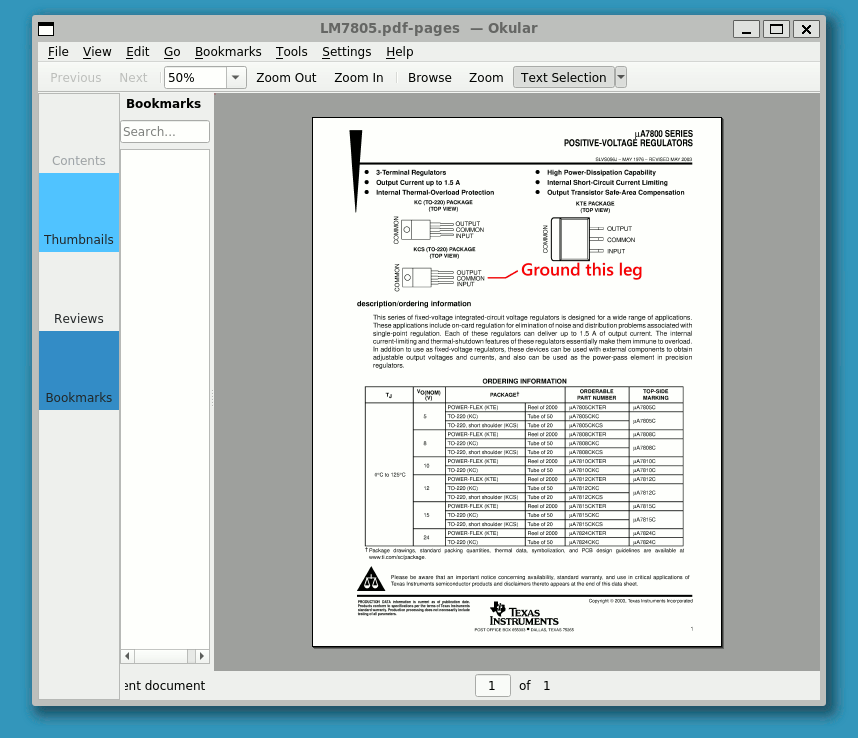Activate the Text Selection tool

564,78
